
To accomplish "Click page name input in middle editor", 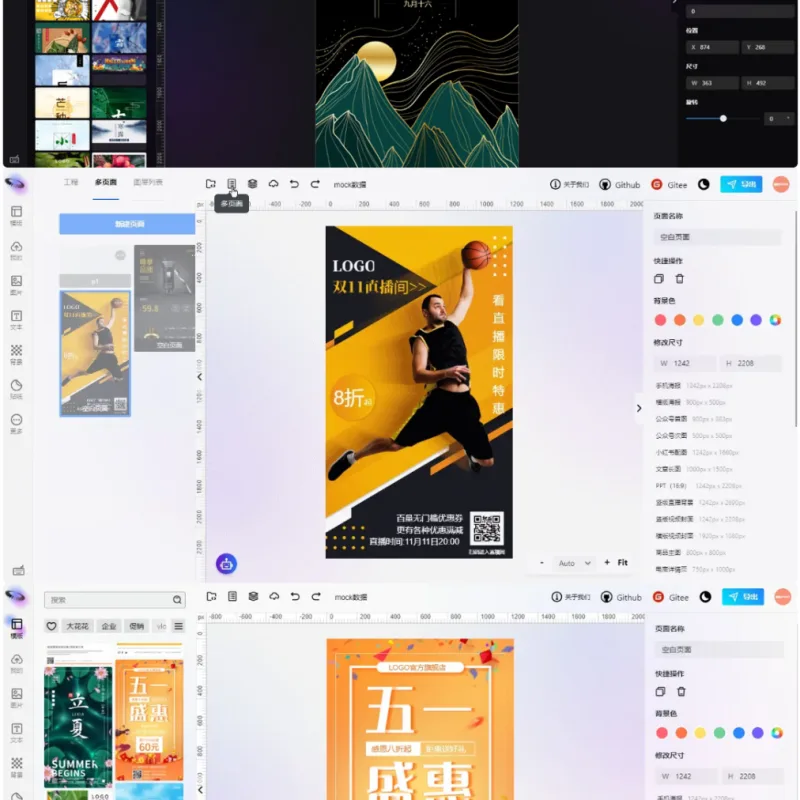I will pos(717,237).
